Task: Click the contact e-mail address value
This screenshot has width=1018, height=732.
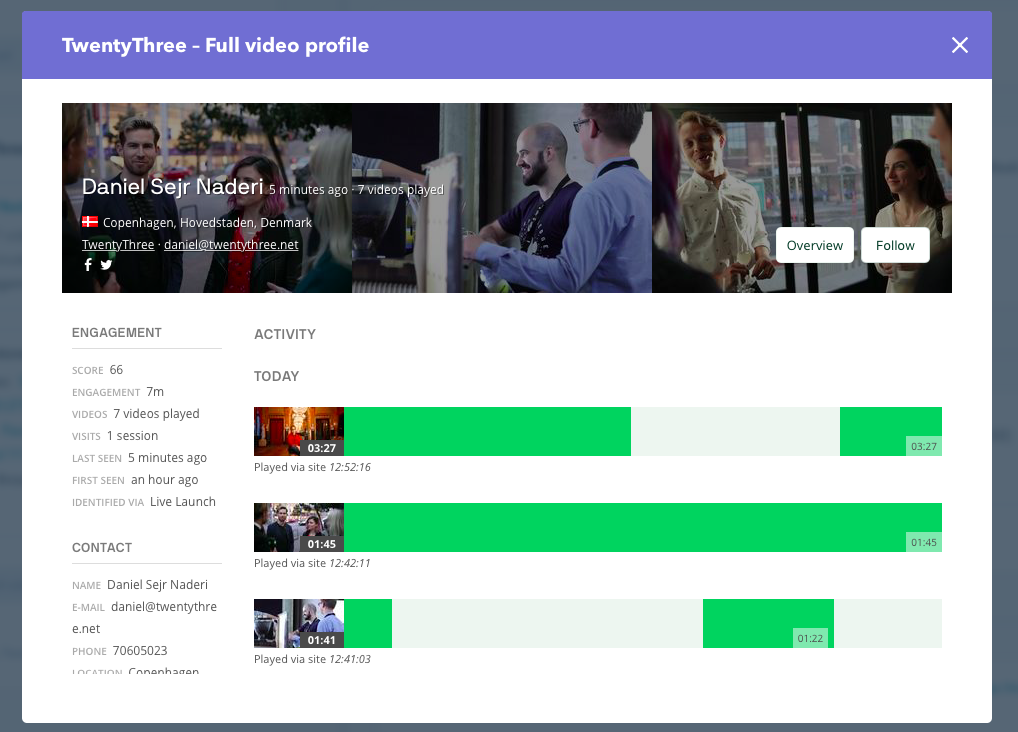Action: pos(144,618)
